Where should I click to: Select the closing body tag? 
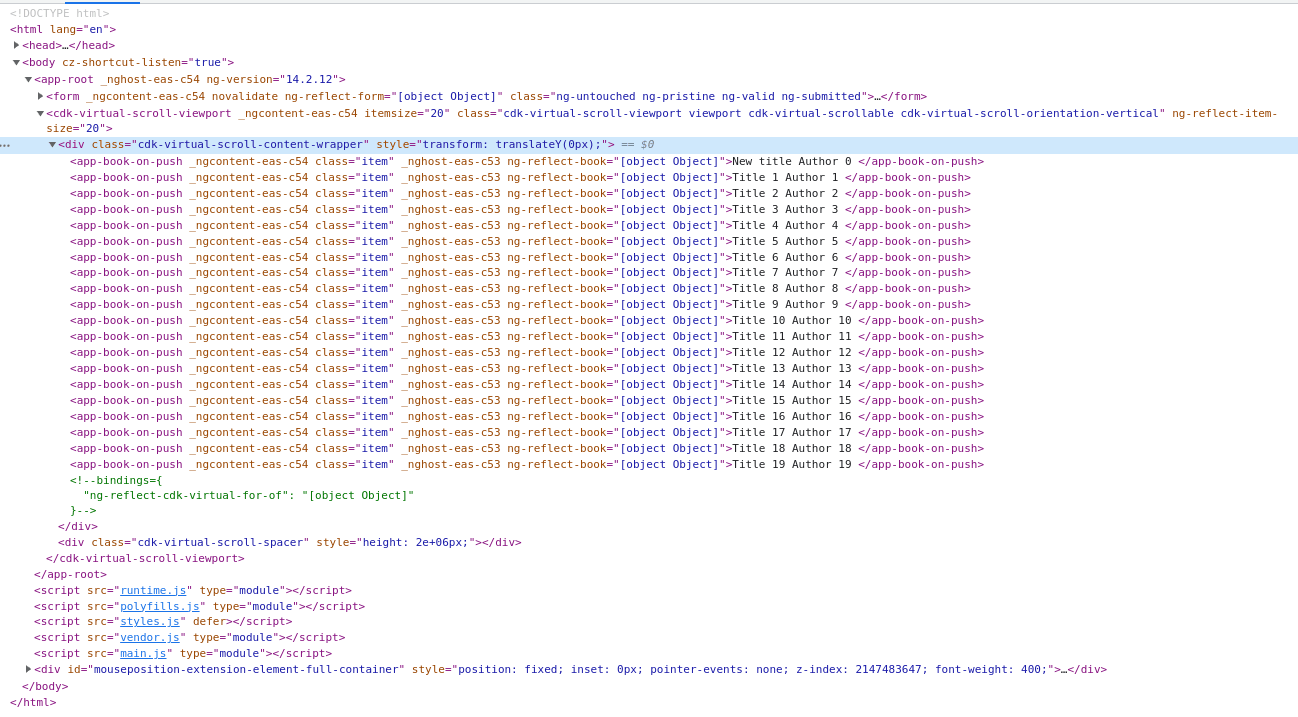[45, 686]
